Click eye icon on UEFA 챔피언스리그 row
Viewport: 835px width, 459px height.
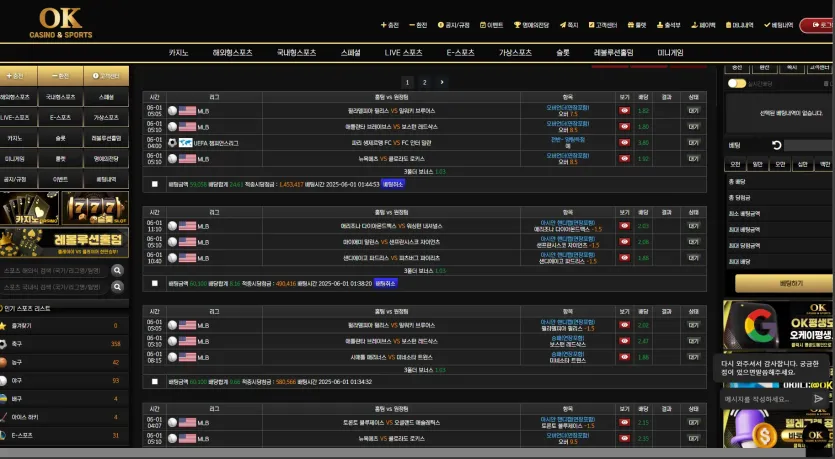tap(624, 143)
